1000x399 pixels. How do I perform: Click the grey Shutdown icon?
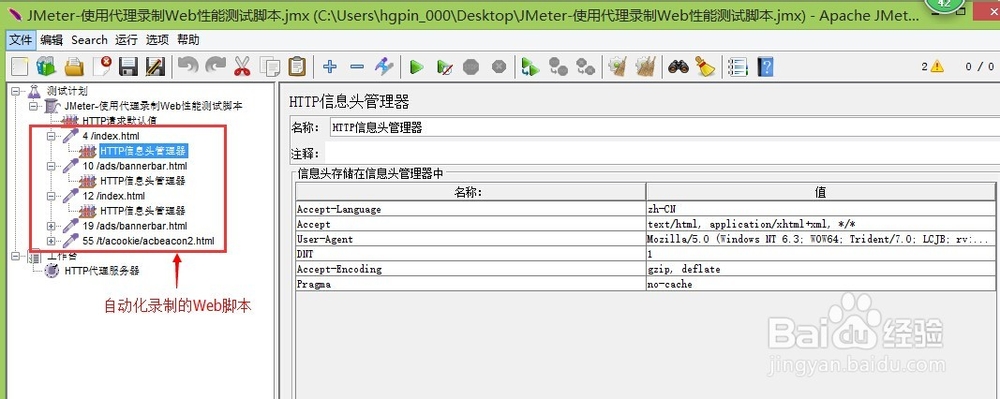[499, 66]
